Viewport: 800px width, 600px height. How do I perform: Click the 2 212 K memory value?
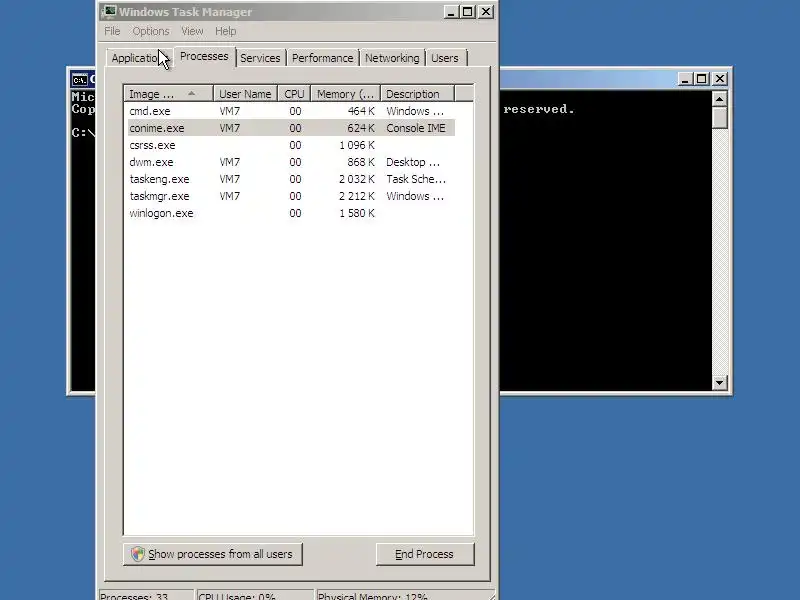(x=357, y=196)
